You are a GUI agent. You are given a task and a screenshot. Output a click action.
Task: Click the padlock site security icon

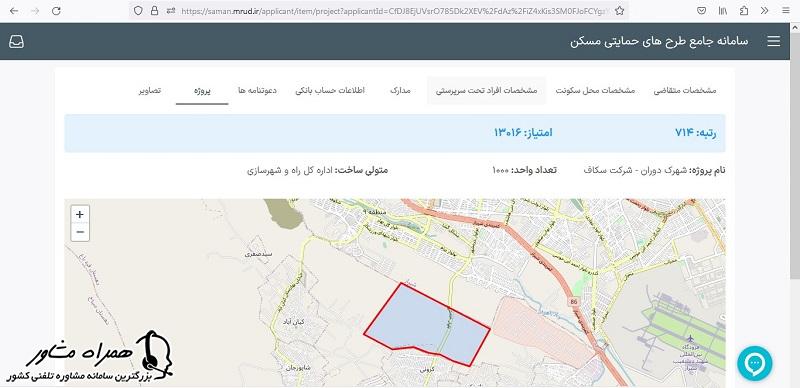[x=155, y=11]
